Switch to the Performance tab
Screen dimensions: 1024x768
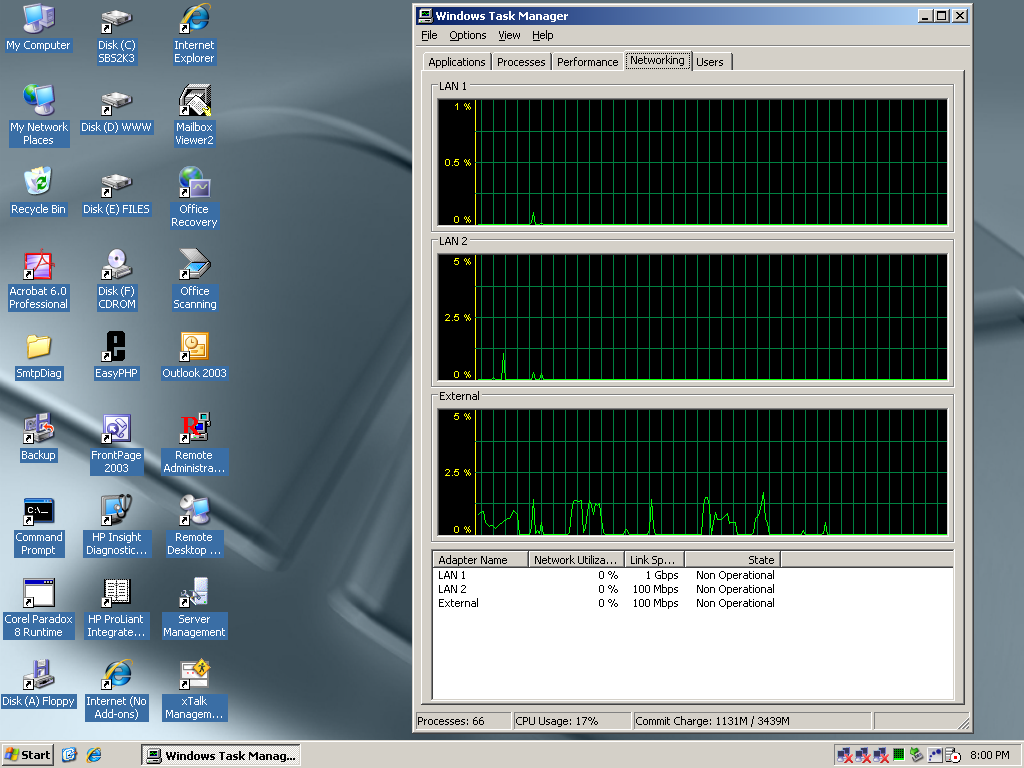tap(587, 62)
